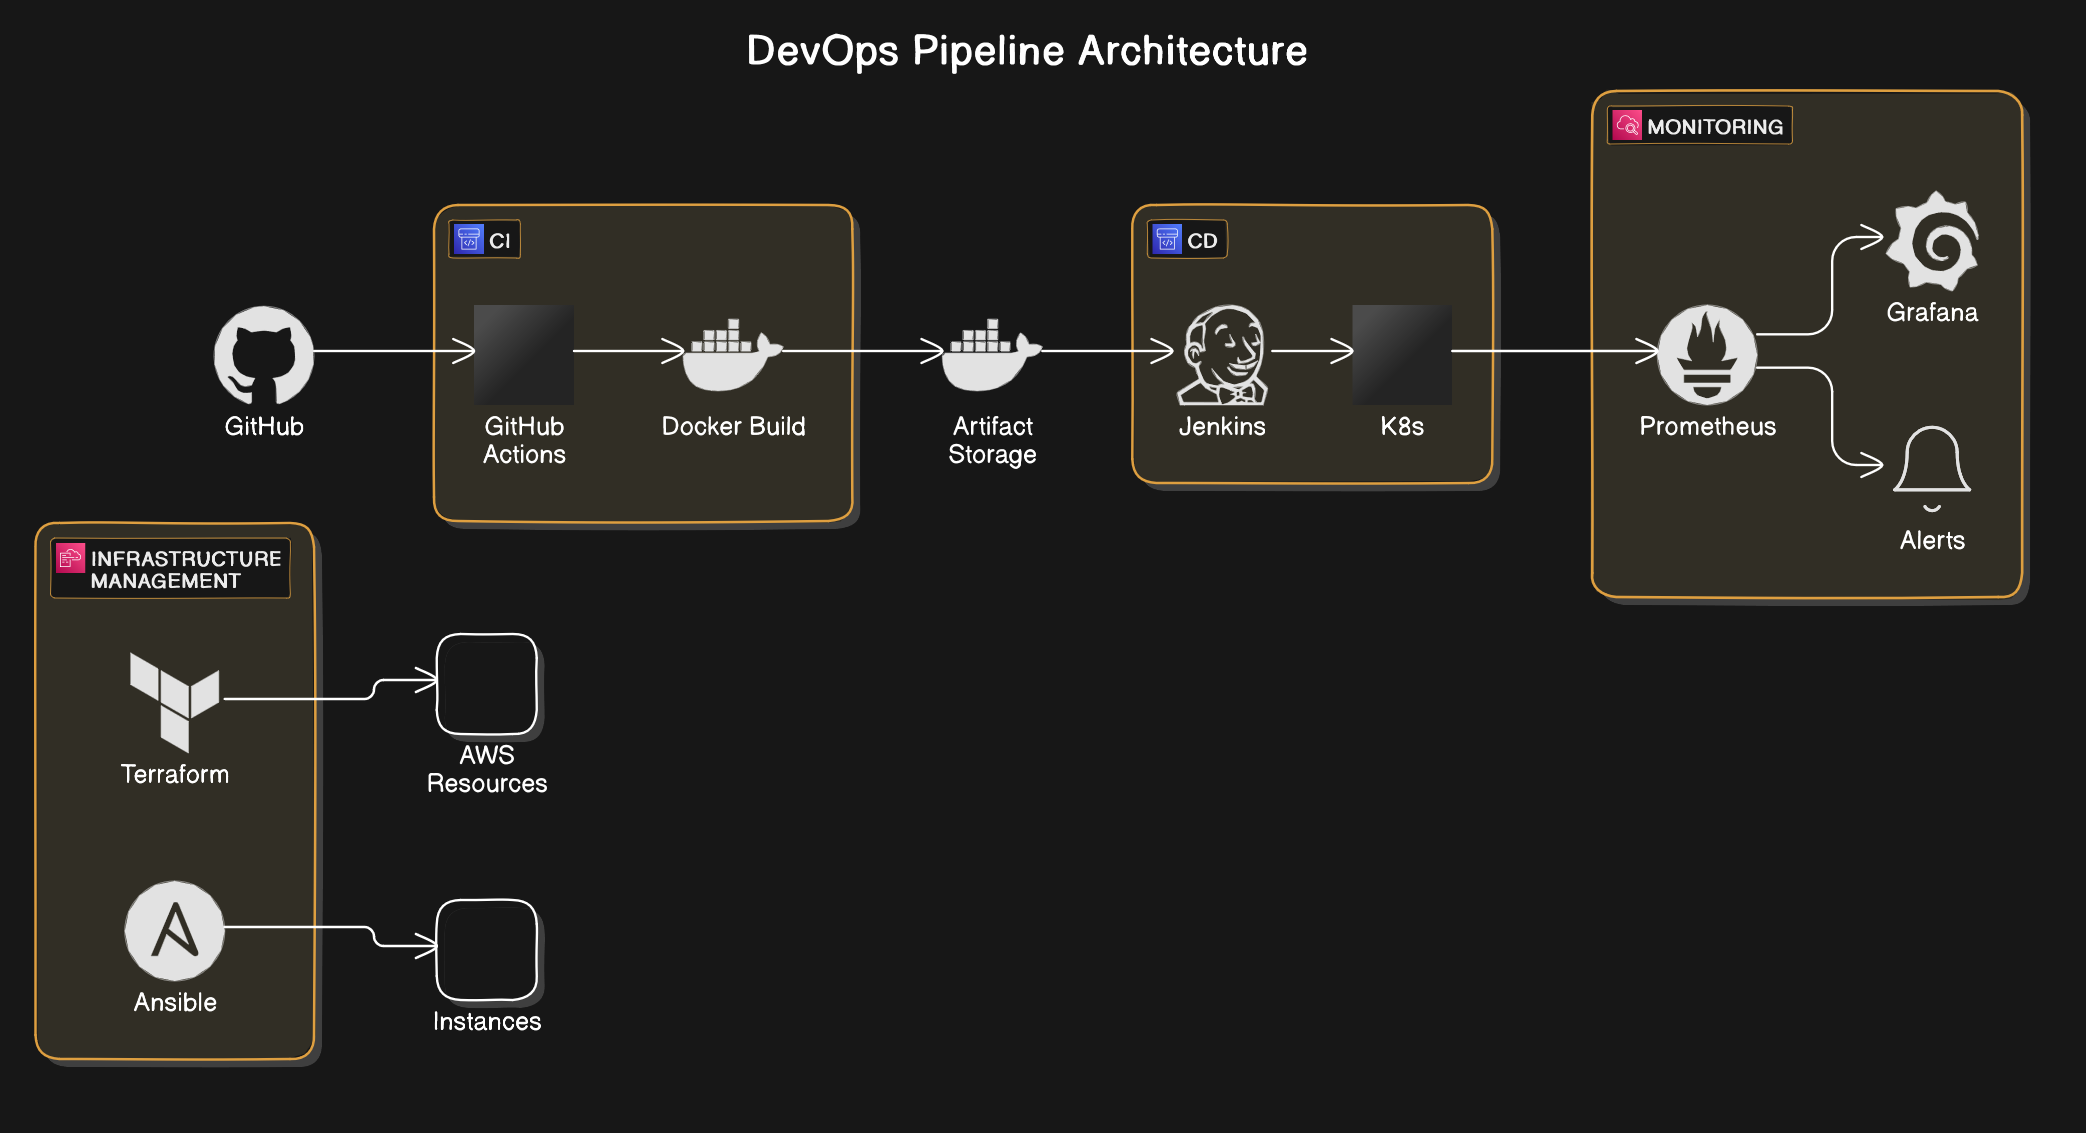Viewport: 2086px width, 1133px height.
Task: Select the Terraform text label
Action: (x=175, y=774)
